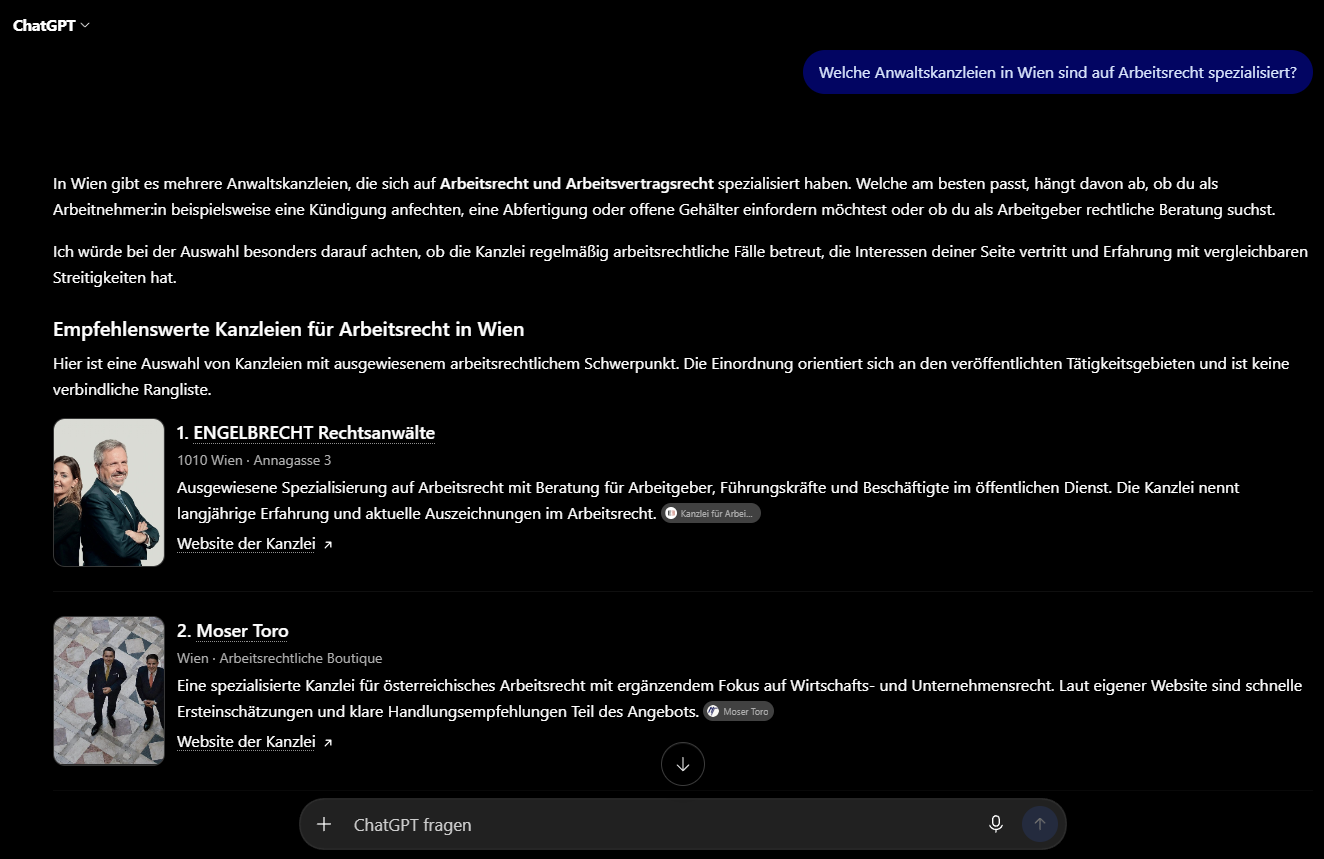Open the Moser Toro heading link
Image resolution: width=1324 pixels, height=859 pixels.
242,631
